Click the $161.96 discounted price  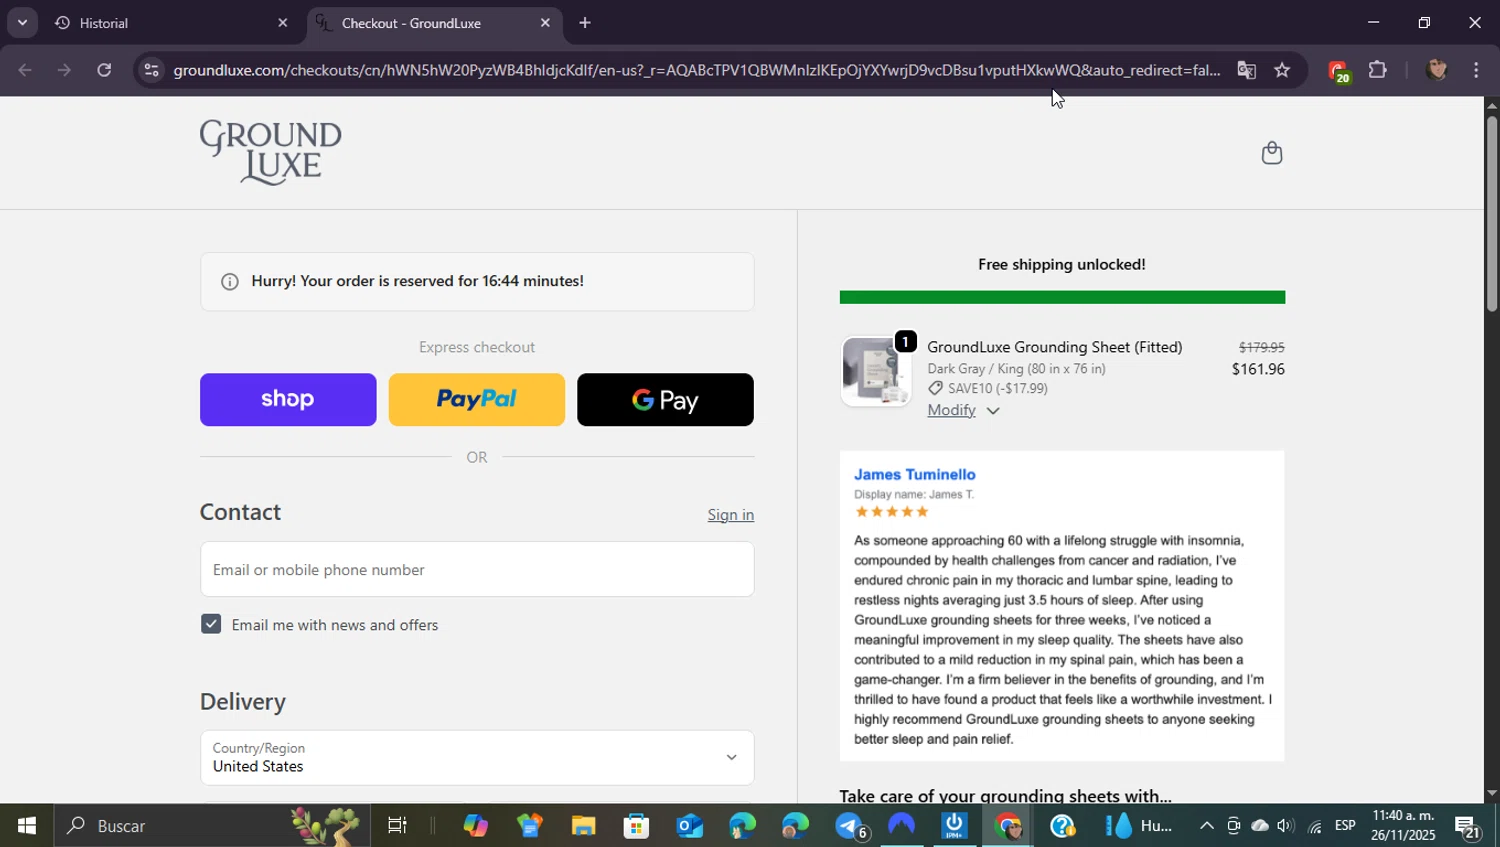pos(1258,369)
